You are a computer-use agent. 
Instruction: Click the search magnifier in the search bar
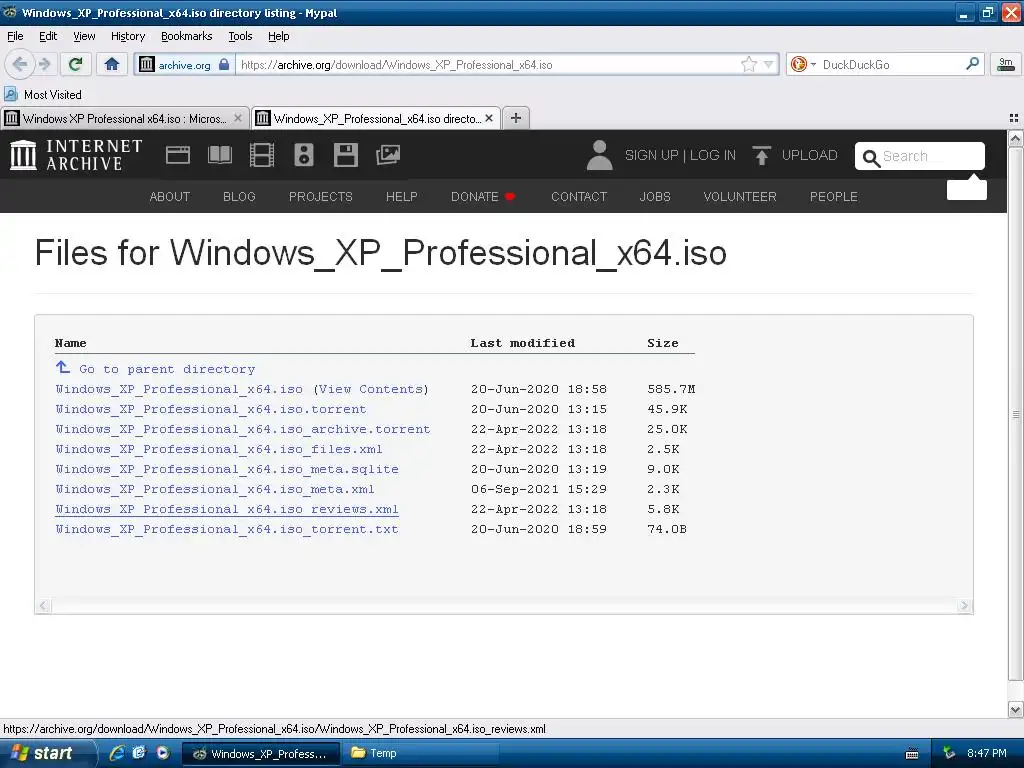tap(972, 64)
